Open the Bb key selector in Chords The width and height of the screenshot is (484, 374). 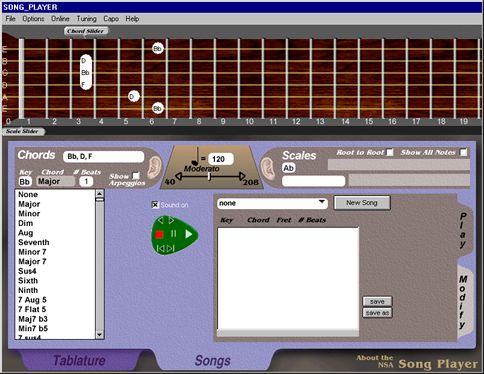(x=25, y=182)
